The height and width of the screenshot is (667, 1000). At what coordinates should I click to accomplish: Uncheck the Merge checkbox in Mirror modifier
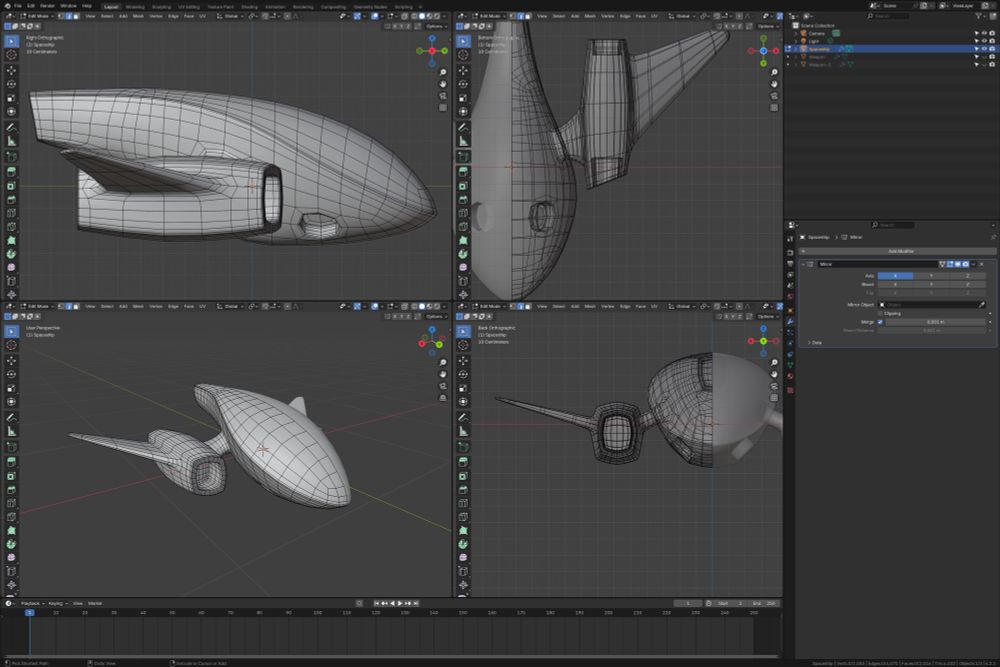880,322
